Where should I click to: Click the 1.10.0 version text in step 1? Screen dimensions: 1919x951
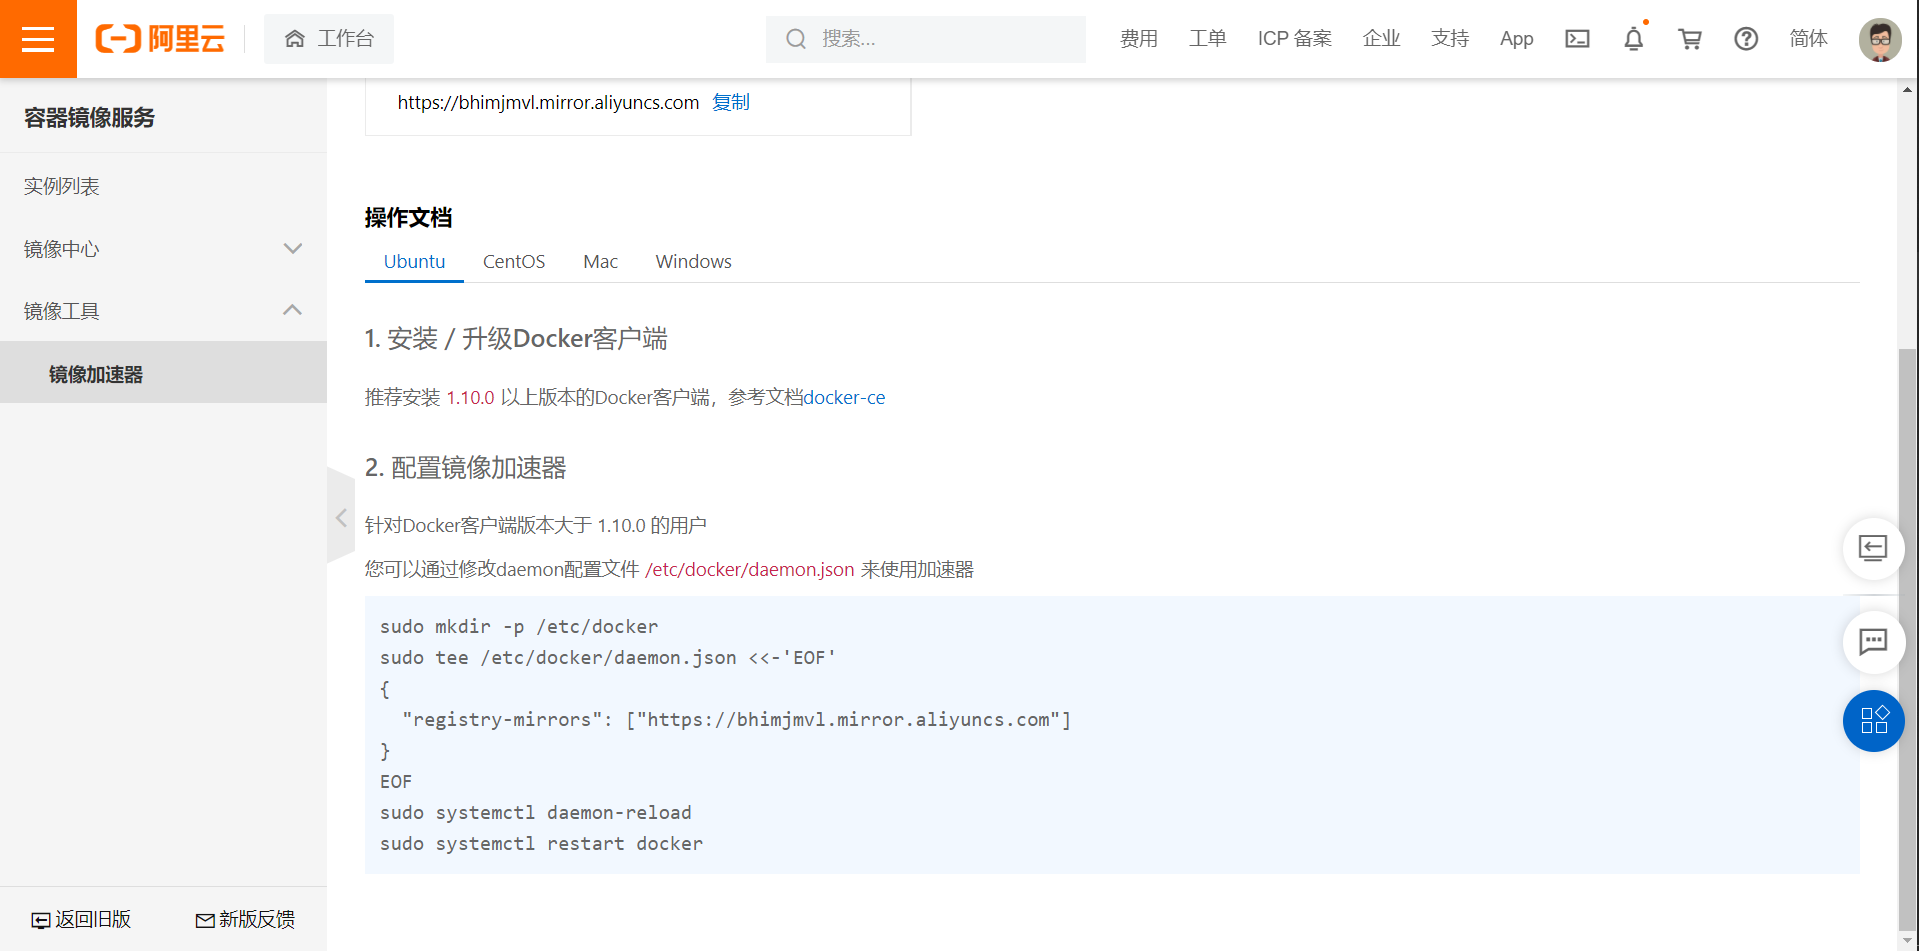tap(470, 398)
